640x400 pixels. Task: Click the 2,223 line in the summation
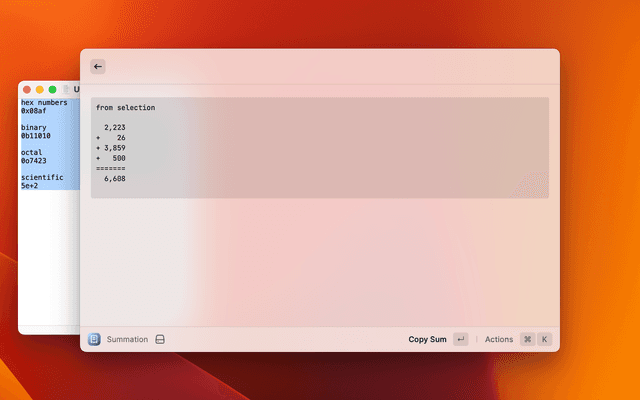point(114,128)
